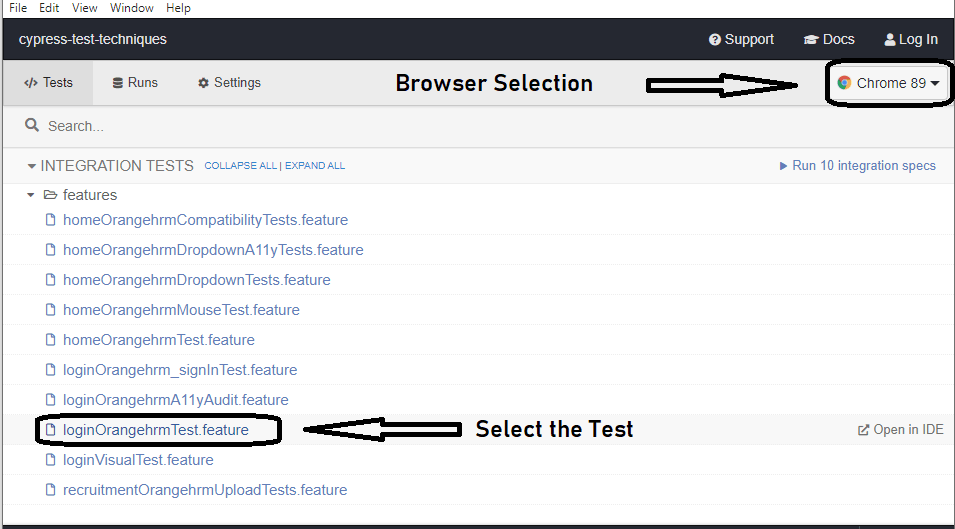955x529 pixels.
Task: Open homeOrangehrmDropdownA11yTests.feature
Action: click(213, 250)
